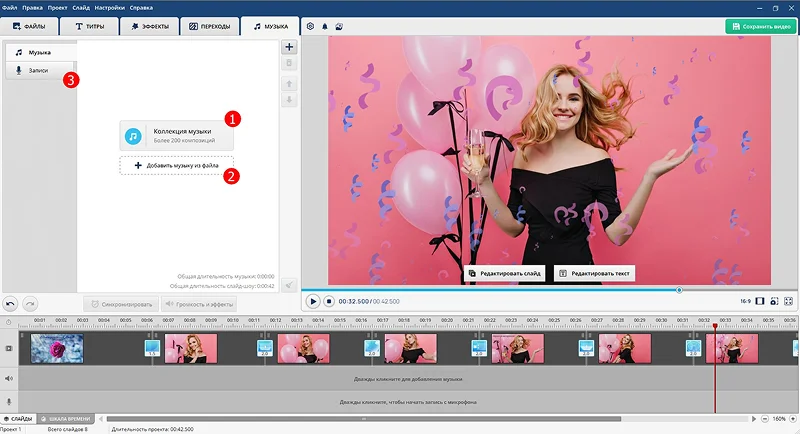Click timeline scroll right arrow
The height and width of the screenshot is (434, 800).
(x=754, y=419)
